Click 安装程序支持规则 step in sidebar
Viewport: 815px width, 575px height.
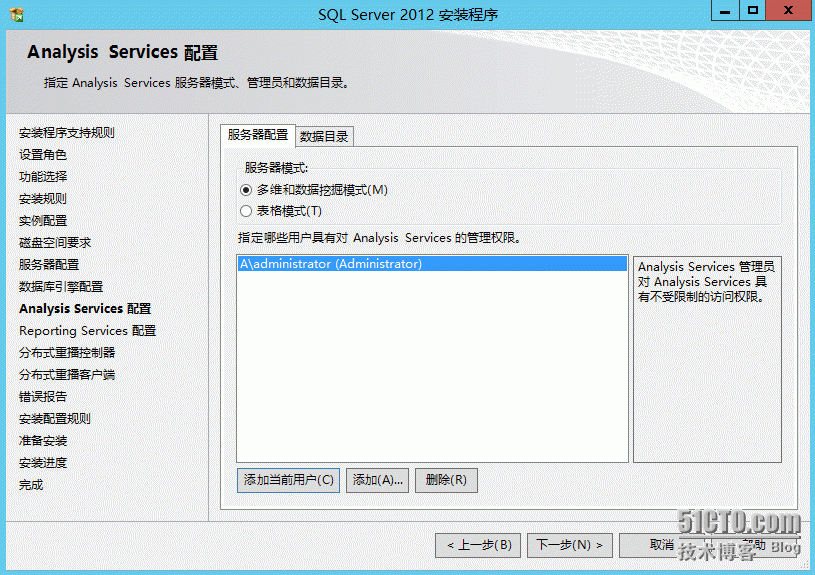67,133
